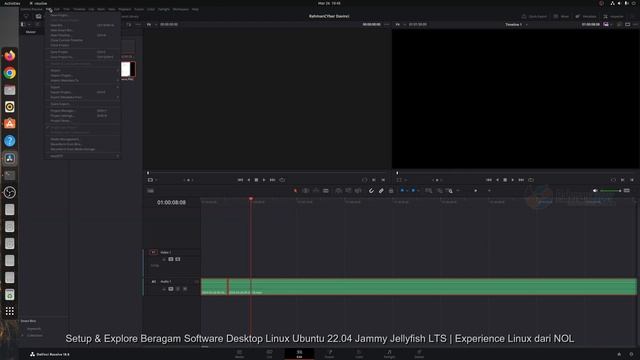Click the Detail Zoom timeline icon
640x360 pixels.
coord(439,191)
